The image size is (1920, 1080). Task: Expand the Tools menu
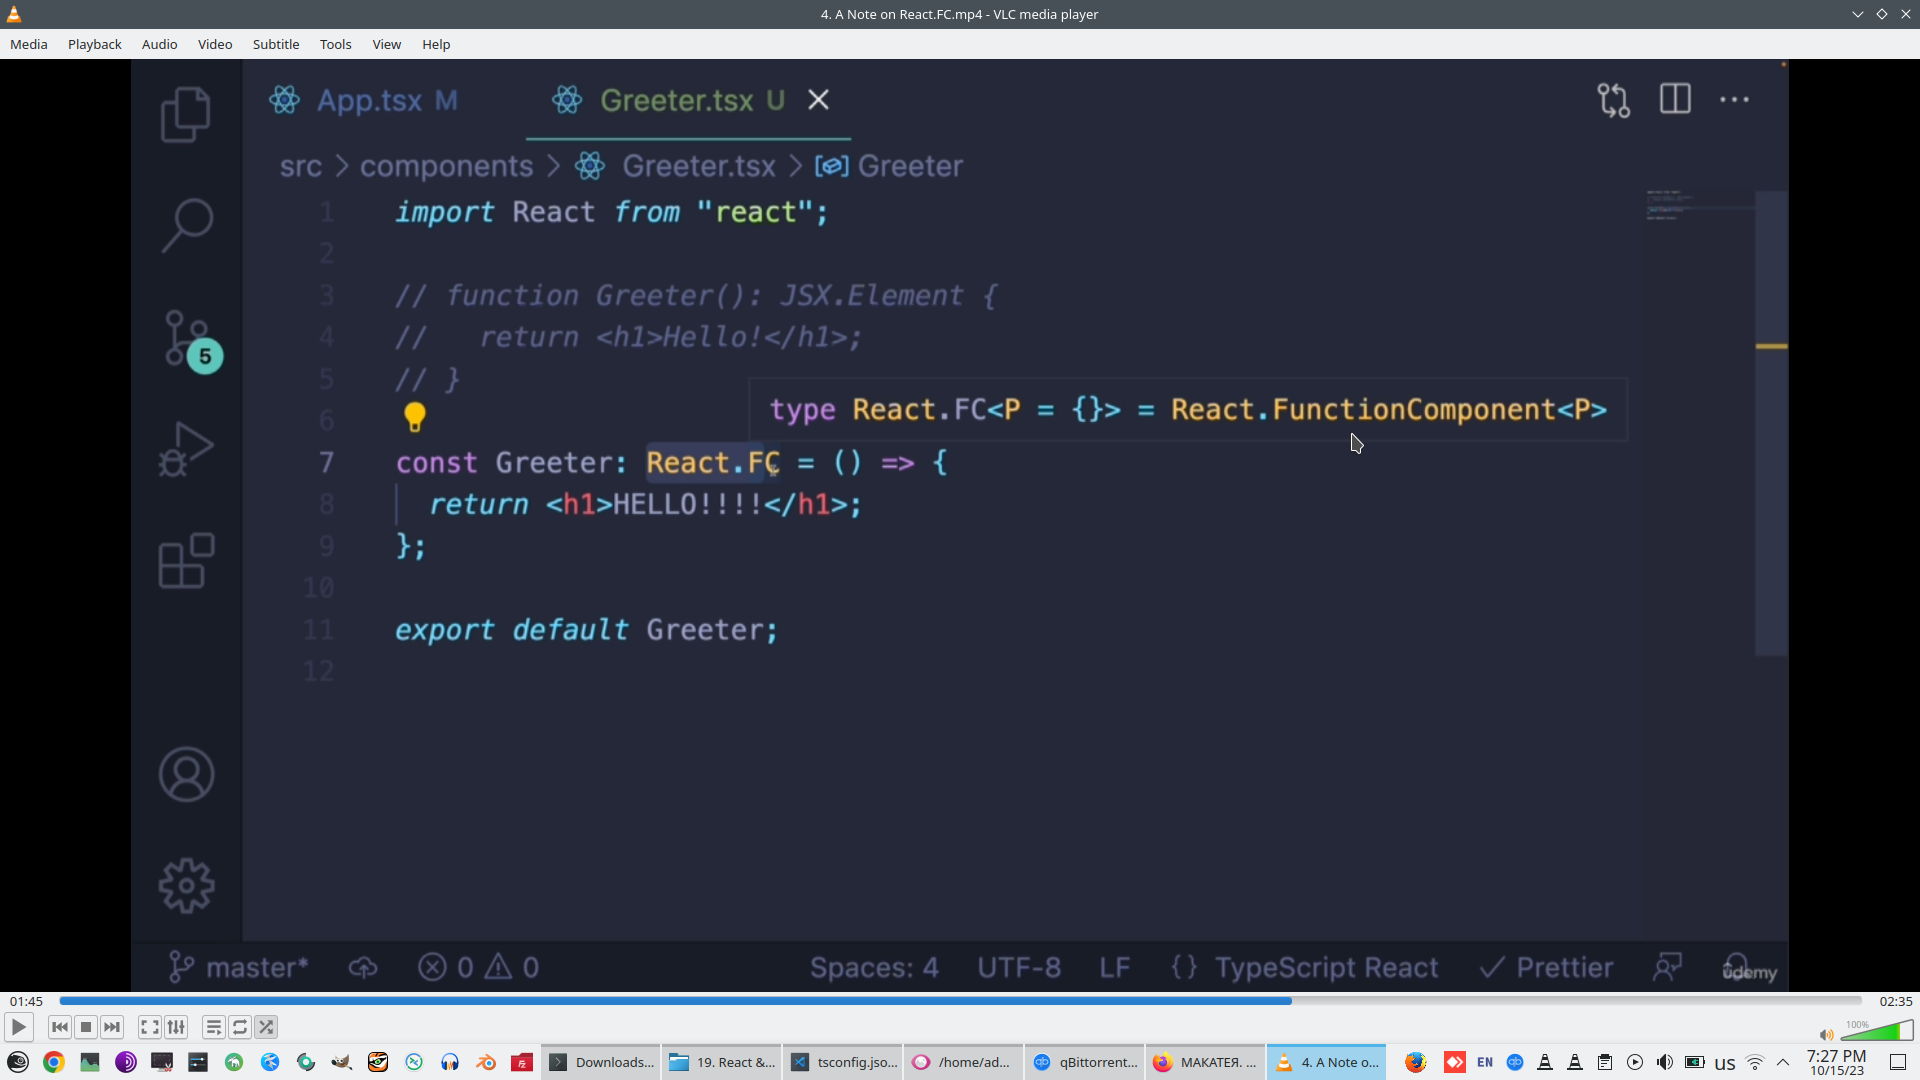pos(335,44)
